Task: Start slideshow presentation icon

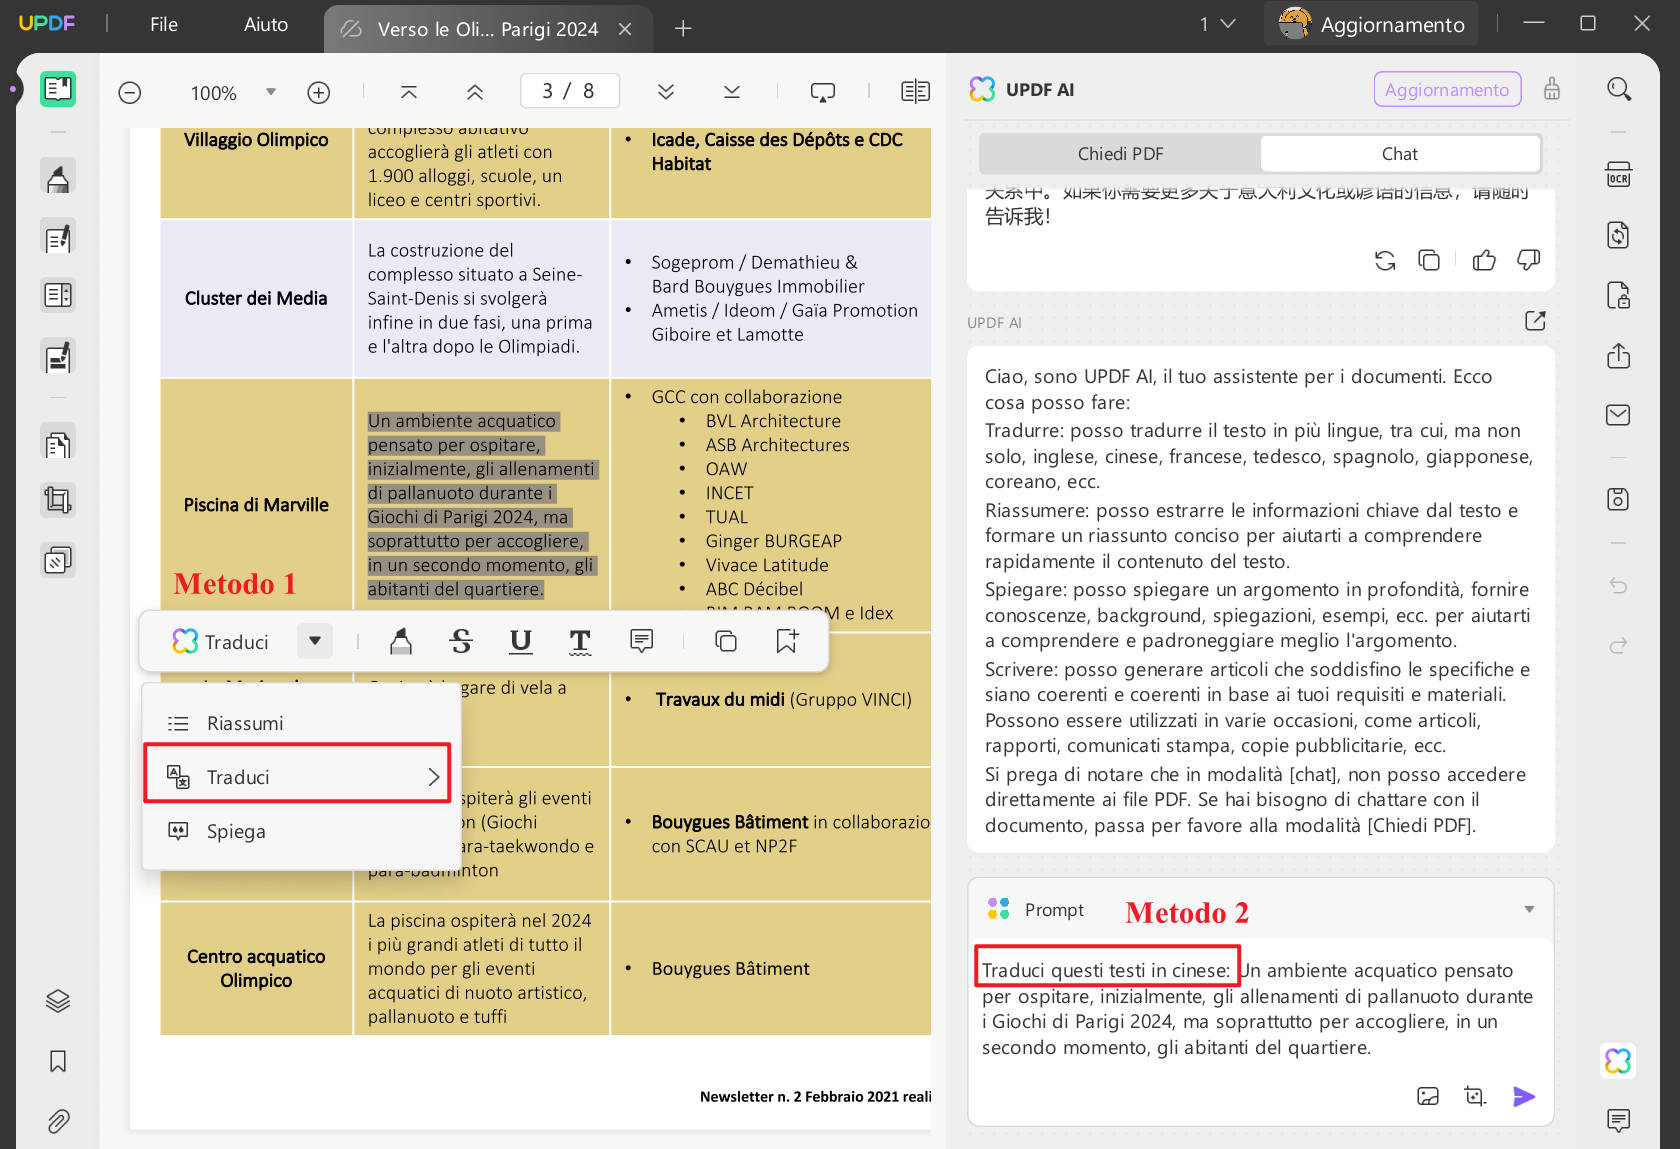Action: (823, 92)
